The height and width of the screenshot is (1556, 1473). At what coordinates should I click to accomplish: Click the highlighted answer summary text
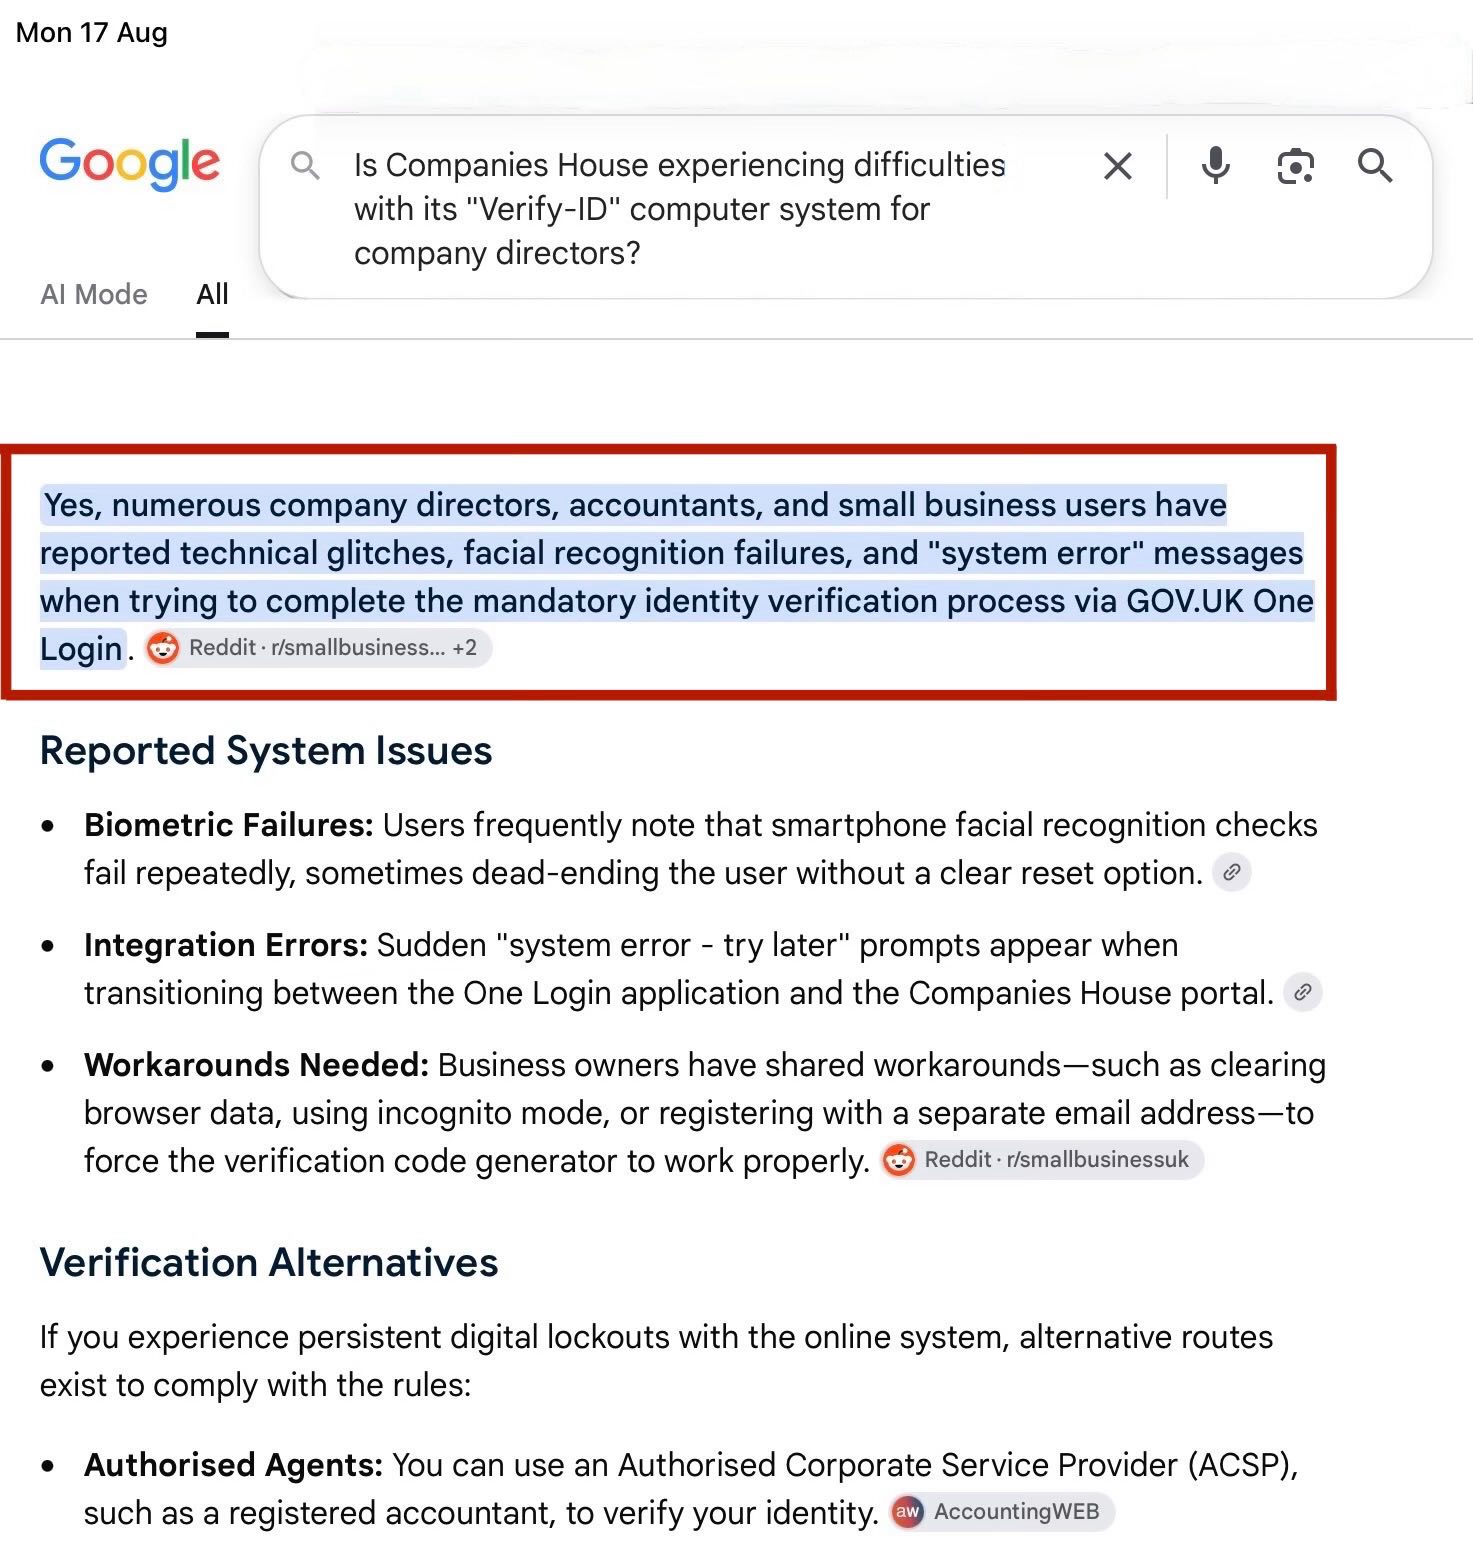(676, 576)
